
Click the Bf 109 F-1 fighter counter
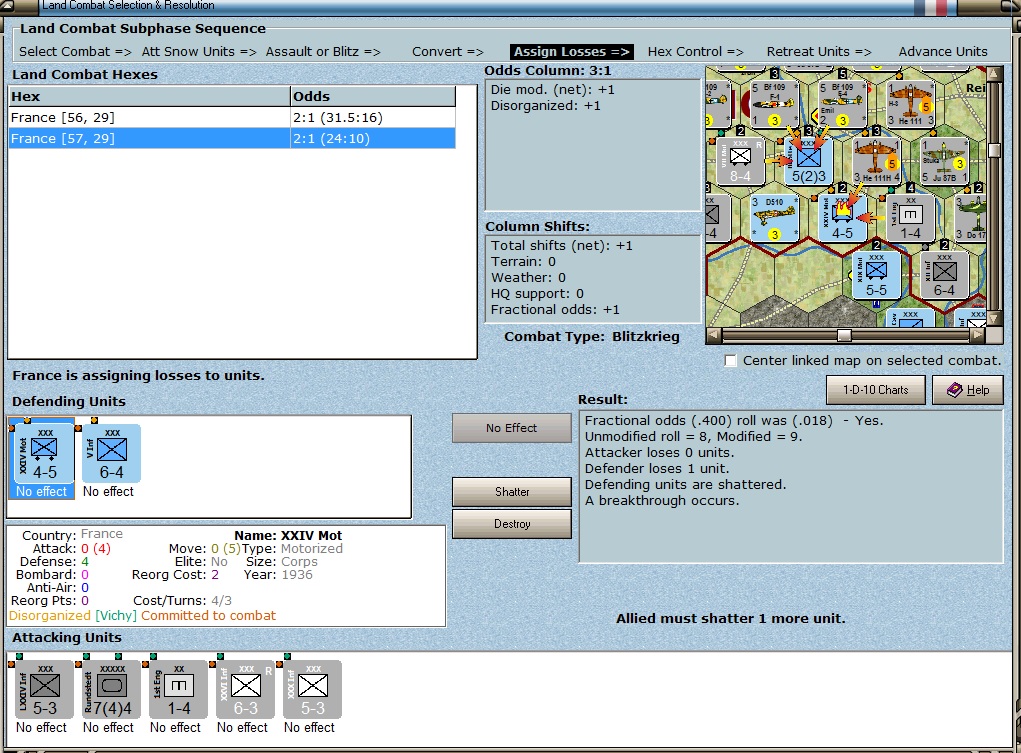pyautogui.click(x=774, y=103)
